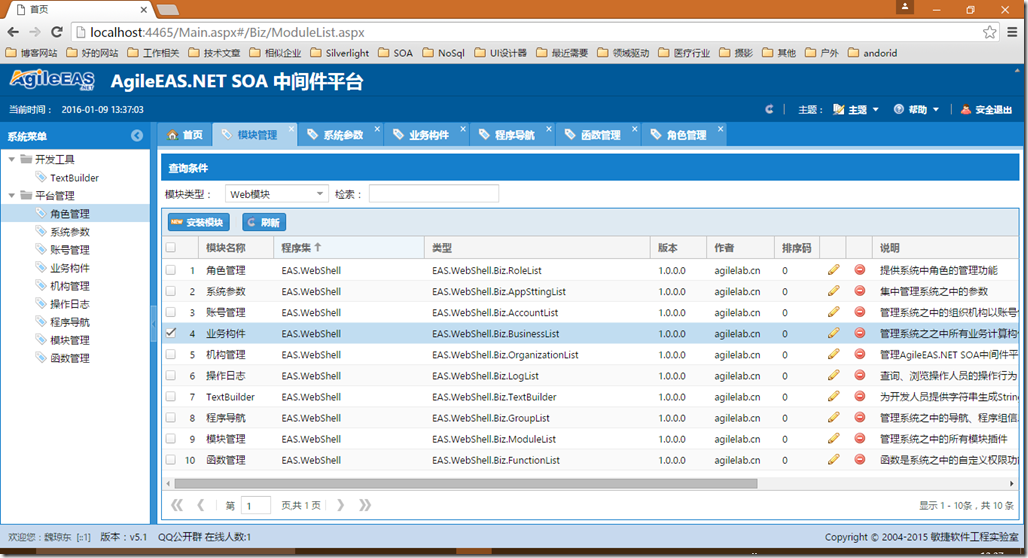Go to previous page arrow
Image resolution: width=1028 pixels, height=558 pixels.
[201, 505]
